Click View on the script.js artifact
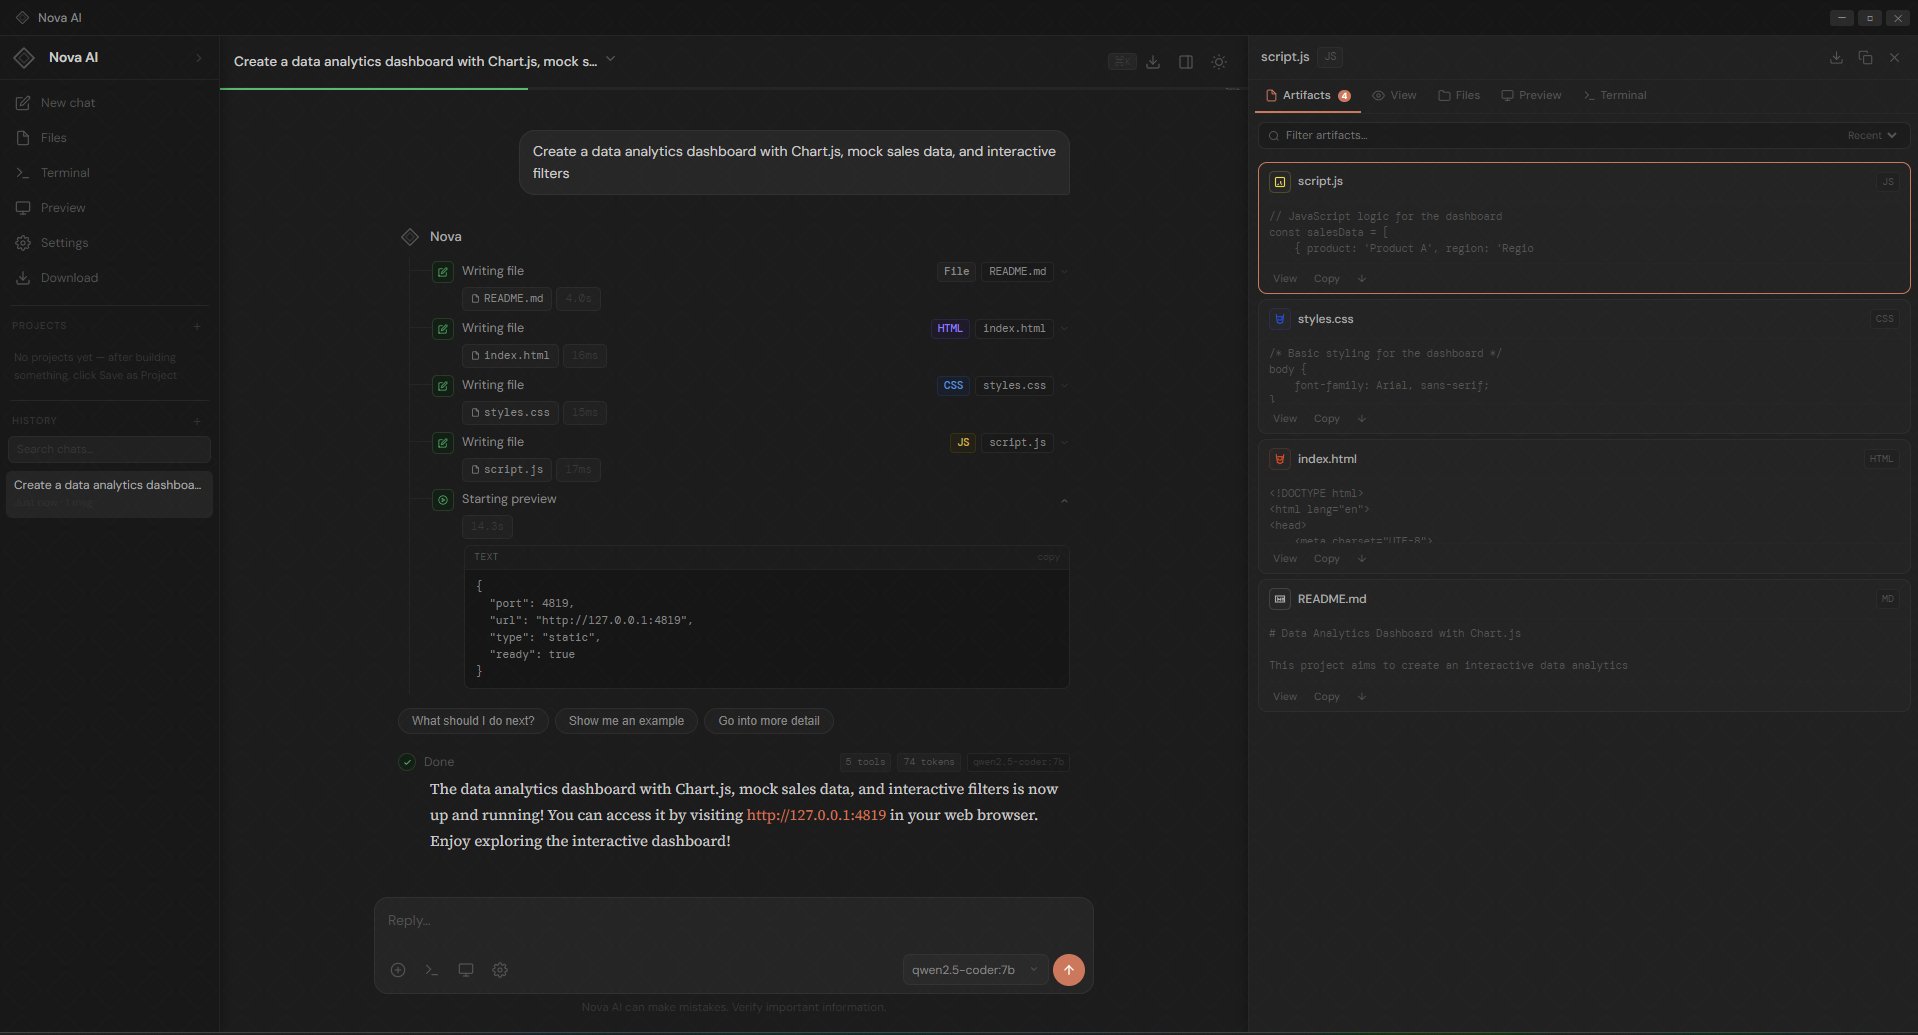The image size is (1918, 1035). pyautogui.click(x=1285, y=279)
